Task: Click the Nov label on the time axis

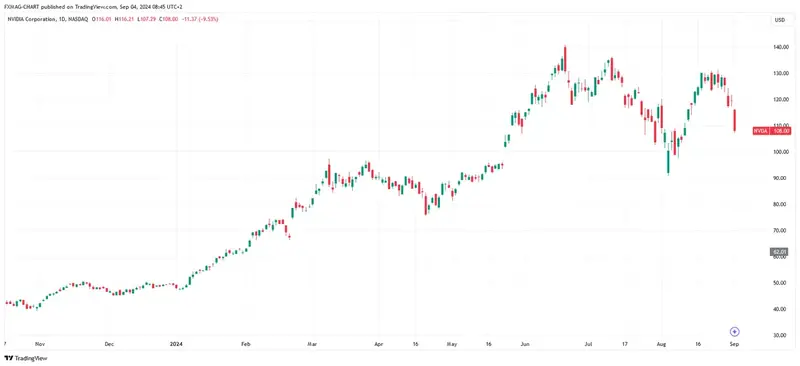Action: pos(40,344)
